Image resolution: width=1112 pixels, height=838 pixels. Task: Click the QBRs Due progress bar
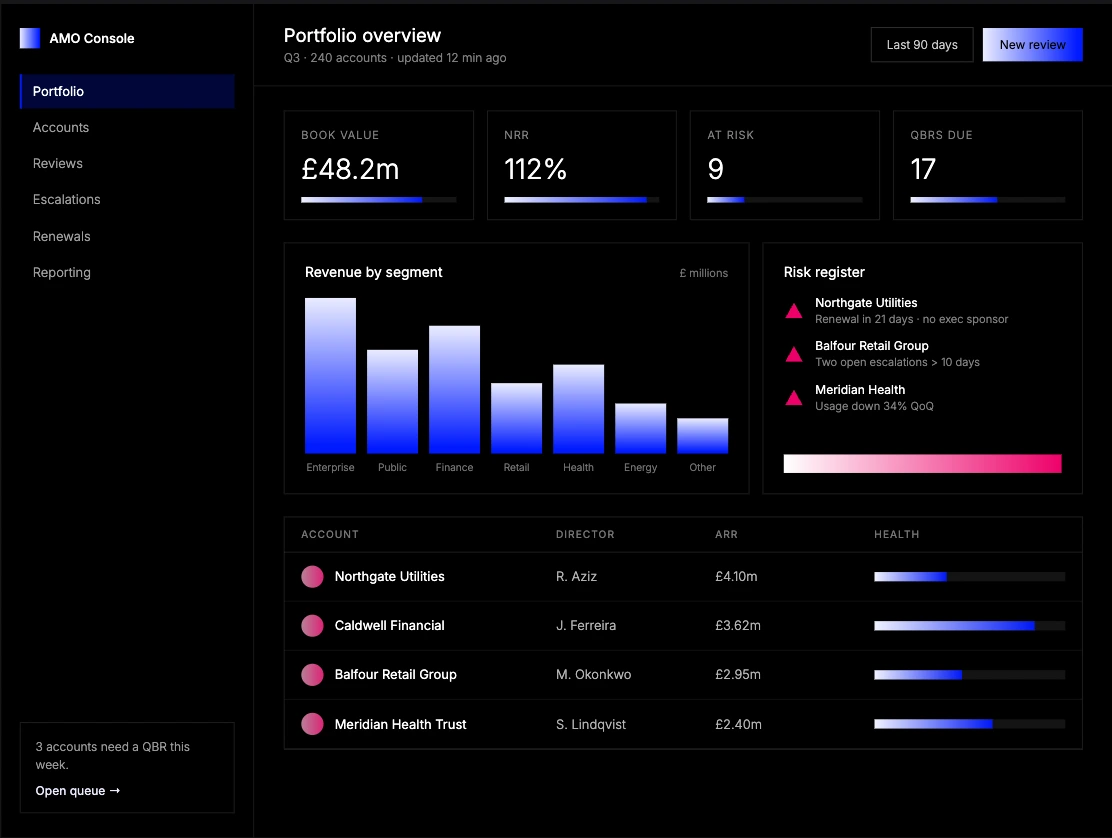point(988,200)
